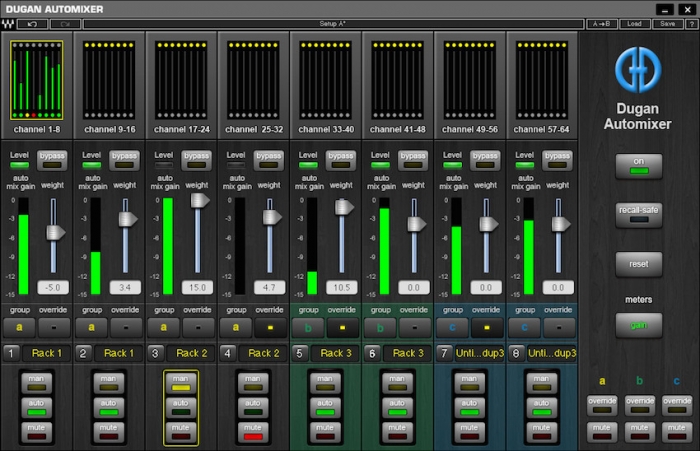The image size is (700, 451).
Task: Change channel 1 group a selector
Action: [19, 327]
